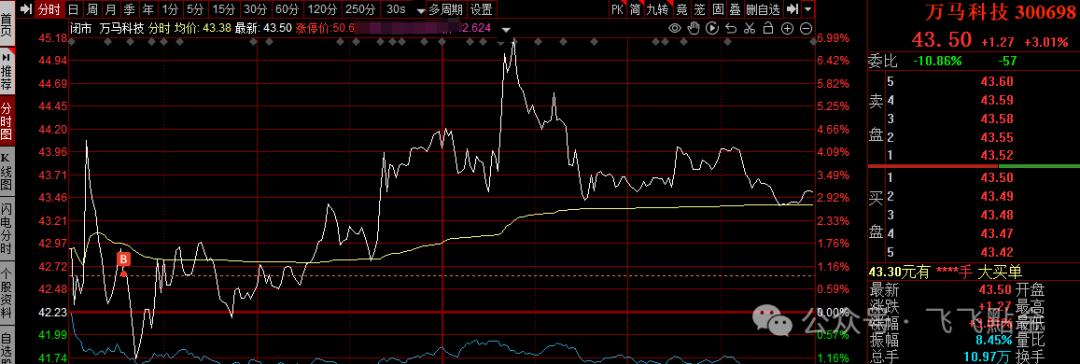
Task: Toggle the 叠 overlay option
Action: coord(735,9)
